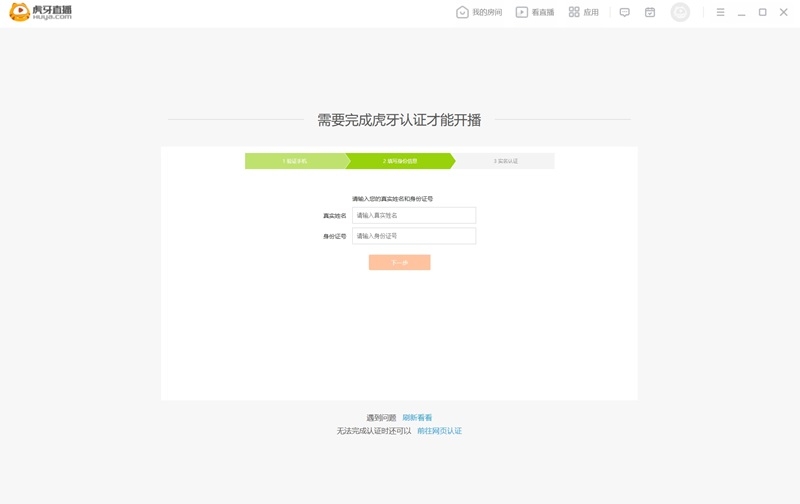
Task: Open the hamburger menu icon
Action: tap(720, 12)
